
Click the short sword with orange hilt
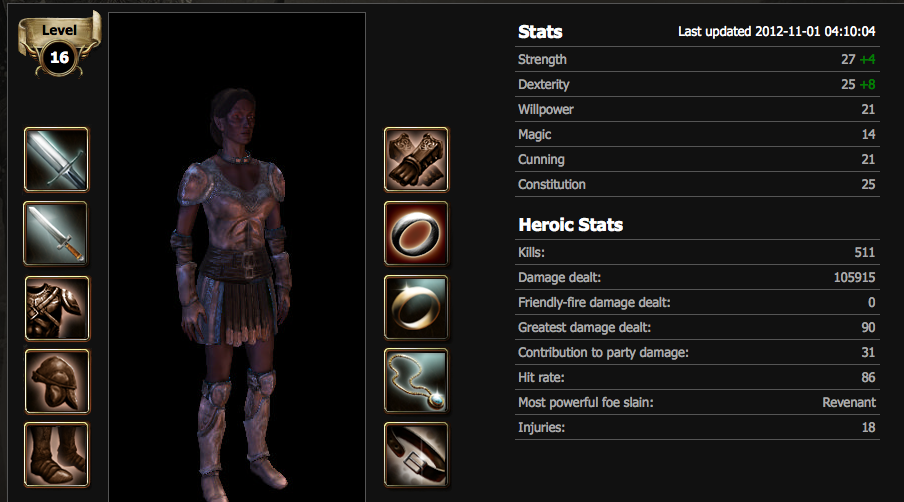56,233
